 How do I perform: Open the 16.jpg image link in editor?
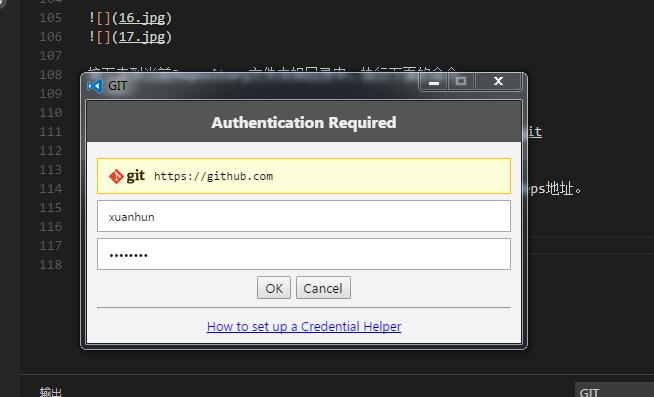click(x=142, y=18)
